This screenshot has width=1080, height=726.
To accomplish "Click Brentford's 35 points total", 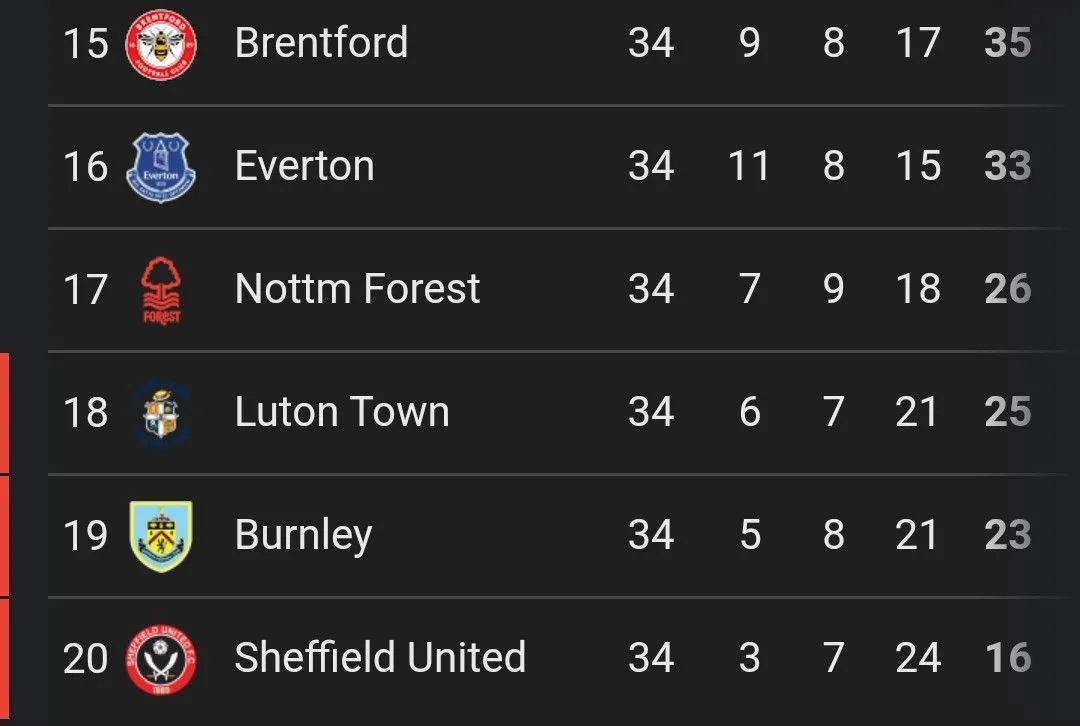I will pos(1007,43).
